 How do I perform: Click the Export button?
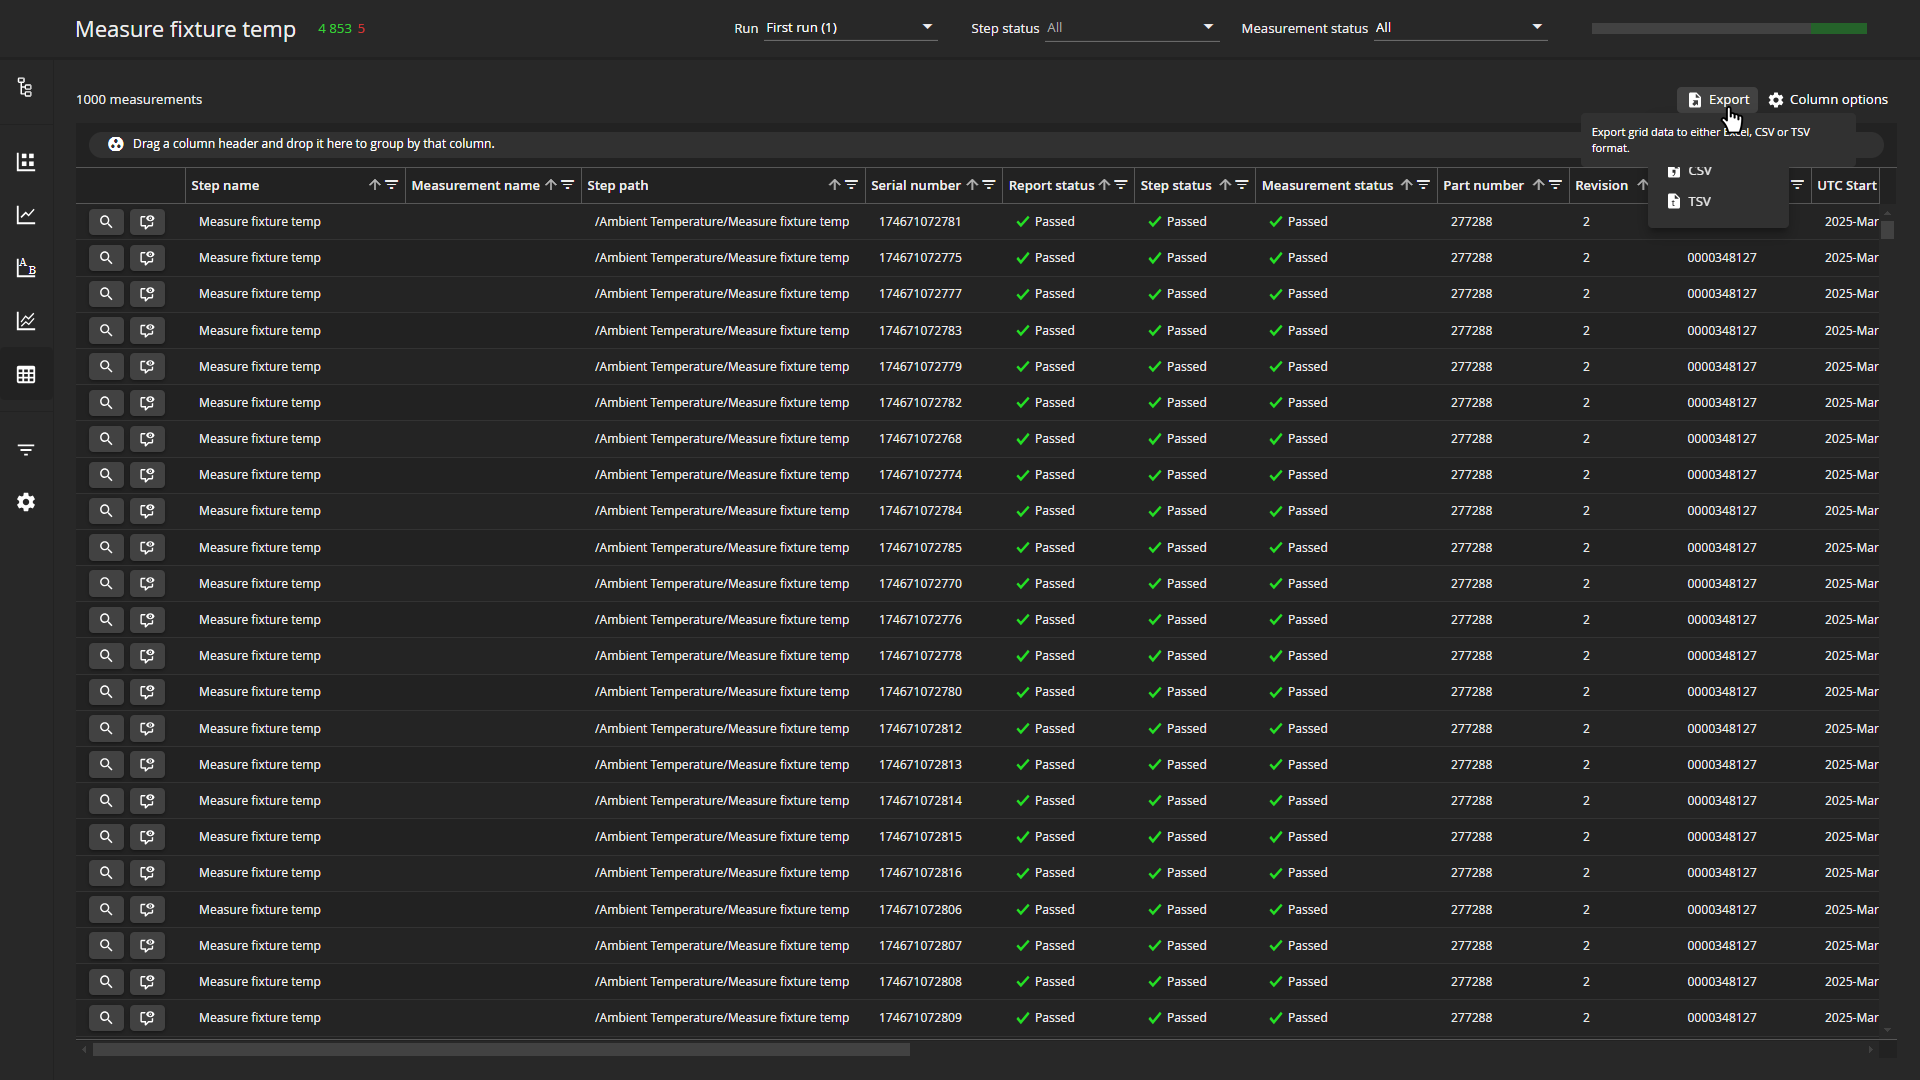[1718, 100]
